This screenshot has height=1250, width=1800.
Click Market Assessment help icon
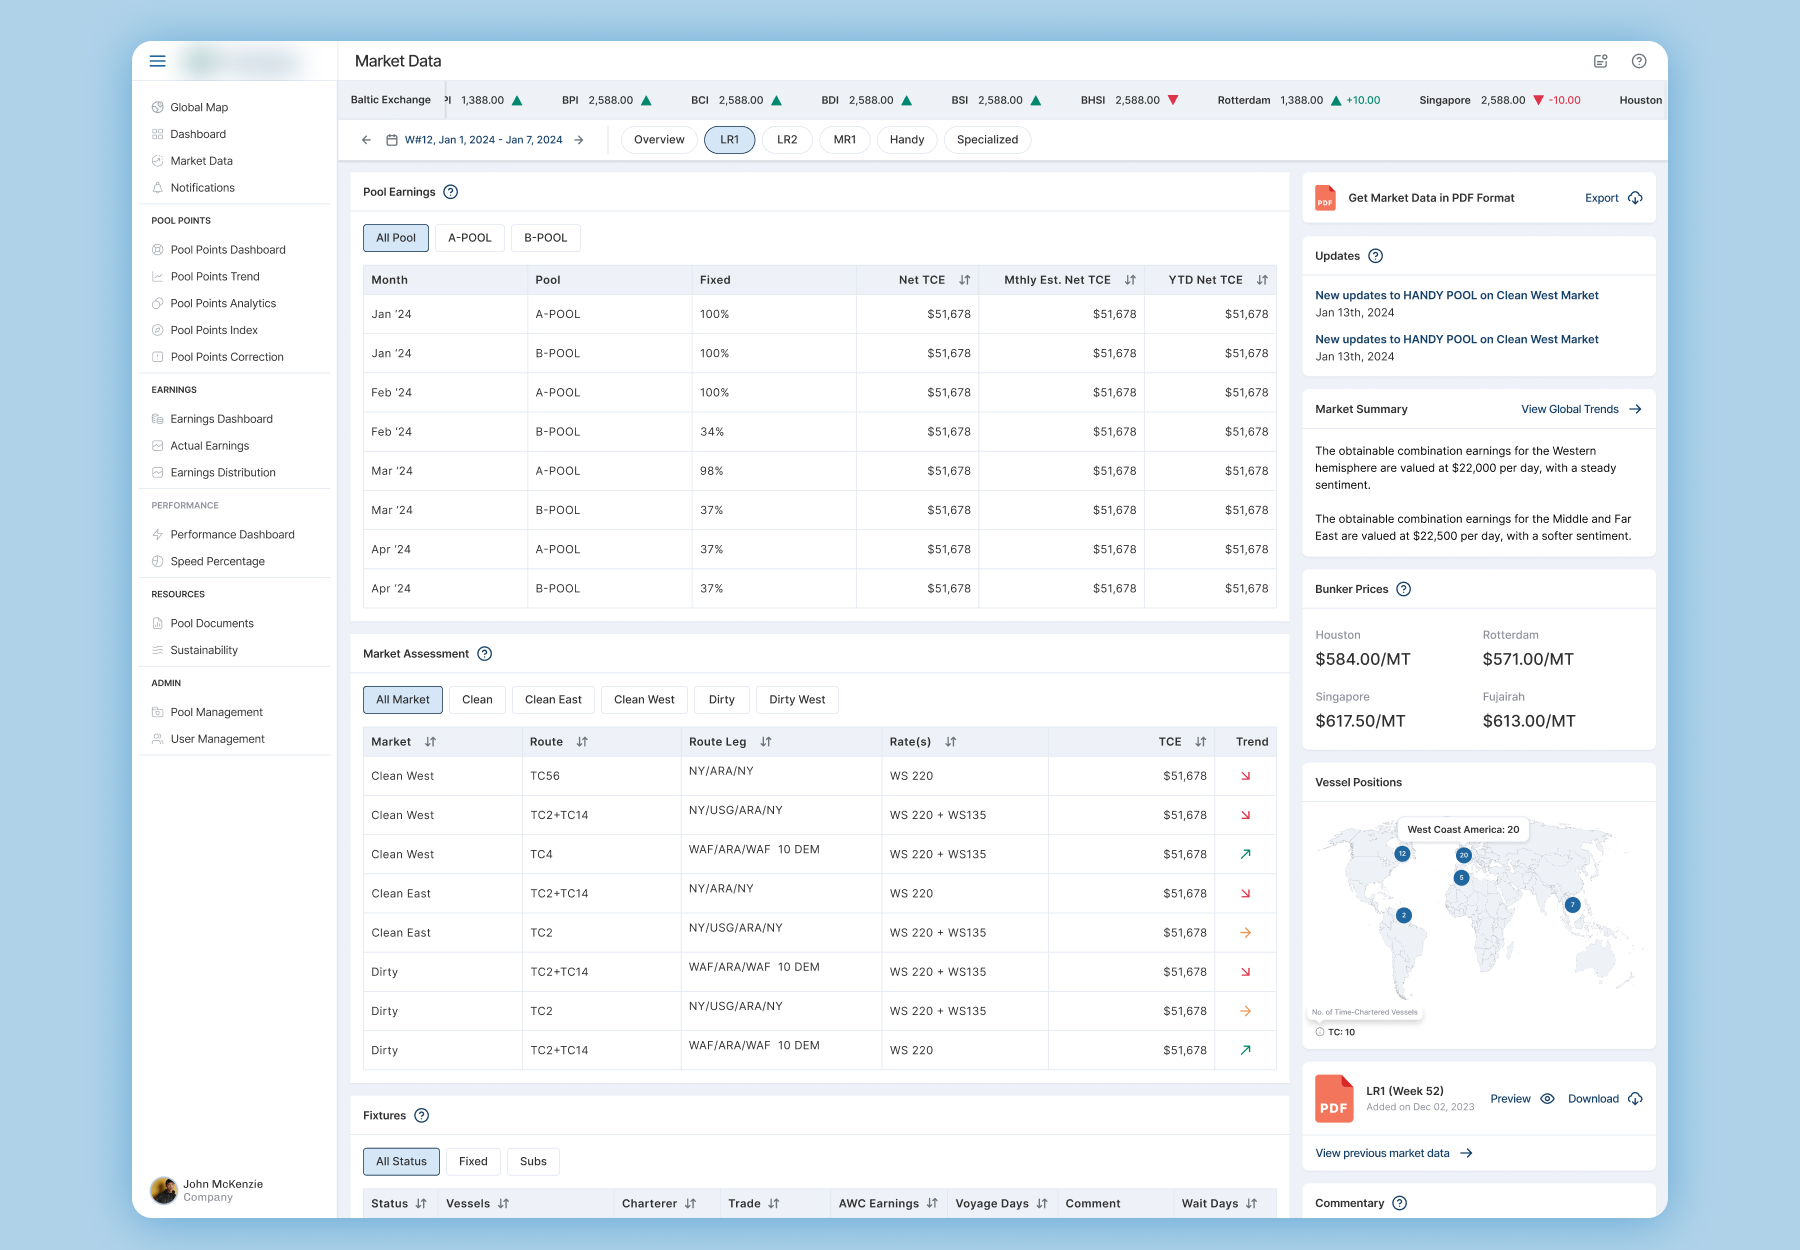click(x=485, y=654)
